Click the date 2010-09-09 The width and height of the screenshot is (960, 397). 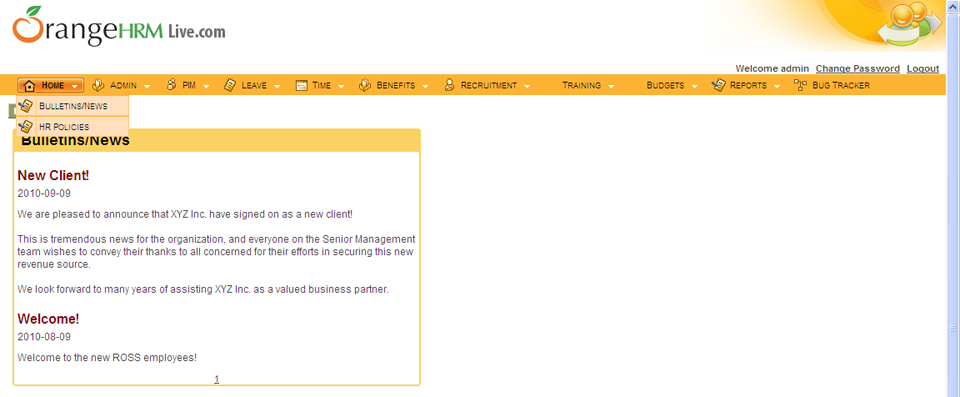[44, 193]
